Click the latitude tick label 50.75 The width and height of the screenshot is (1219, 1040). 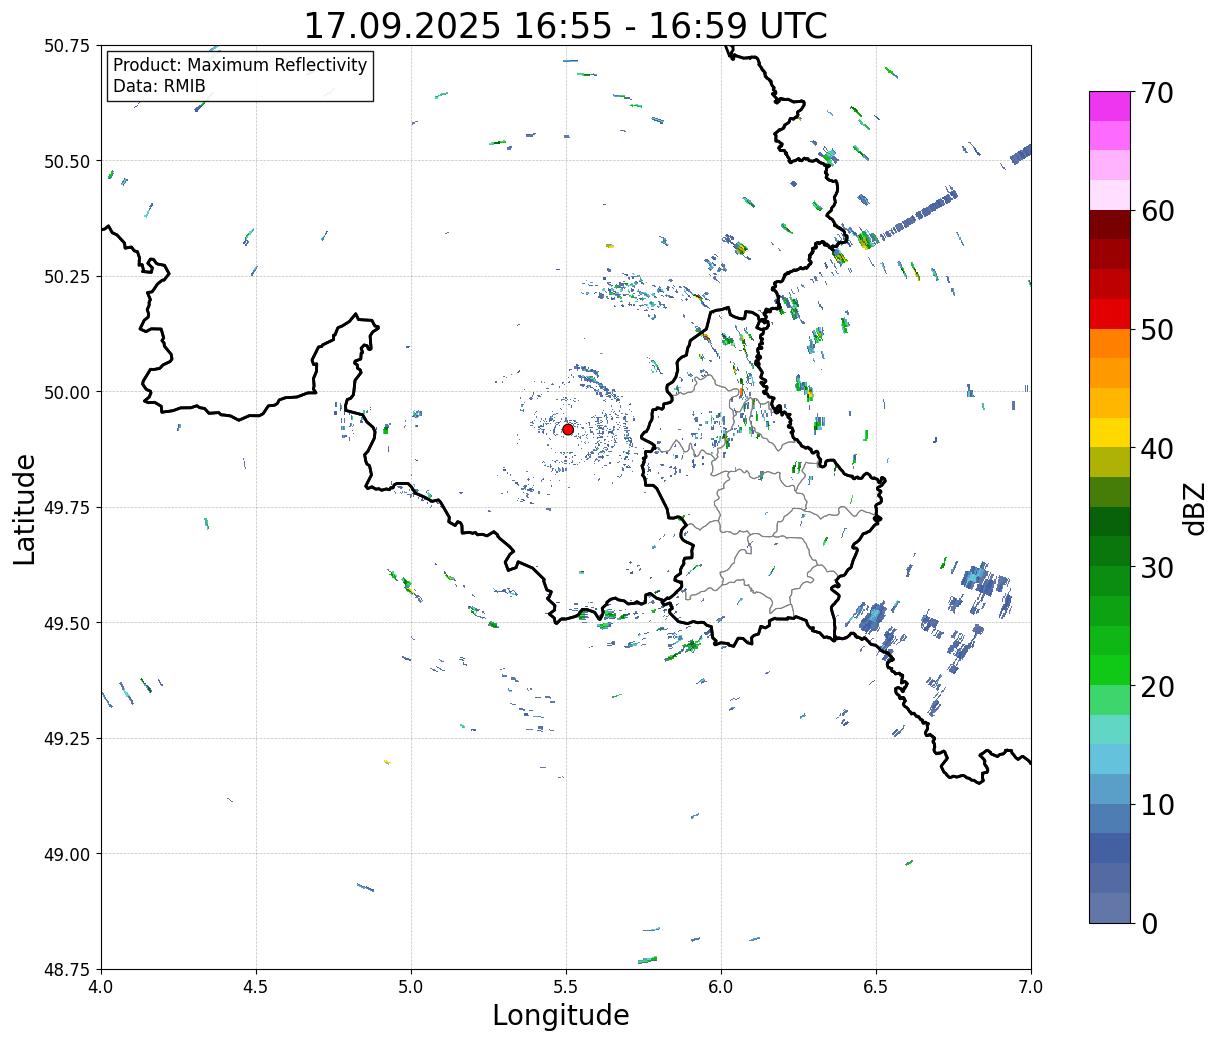(x=67, y=46)
